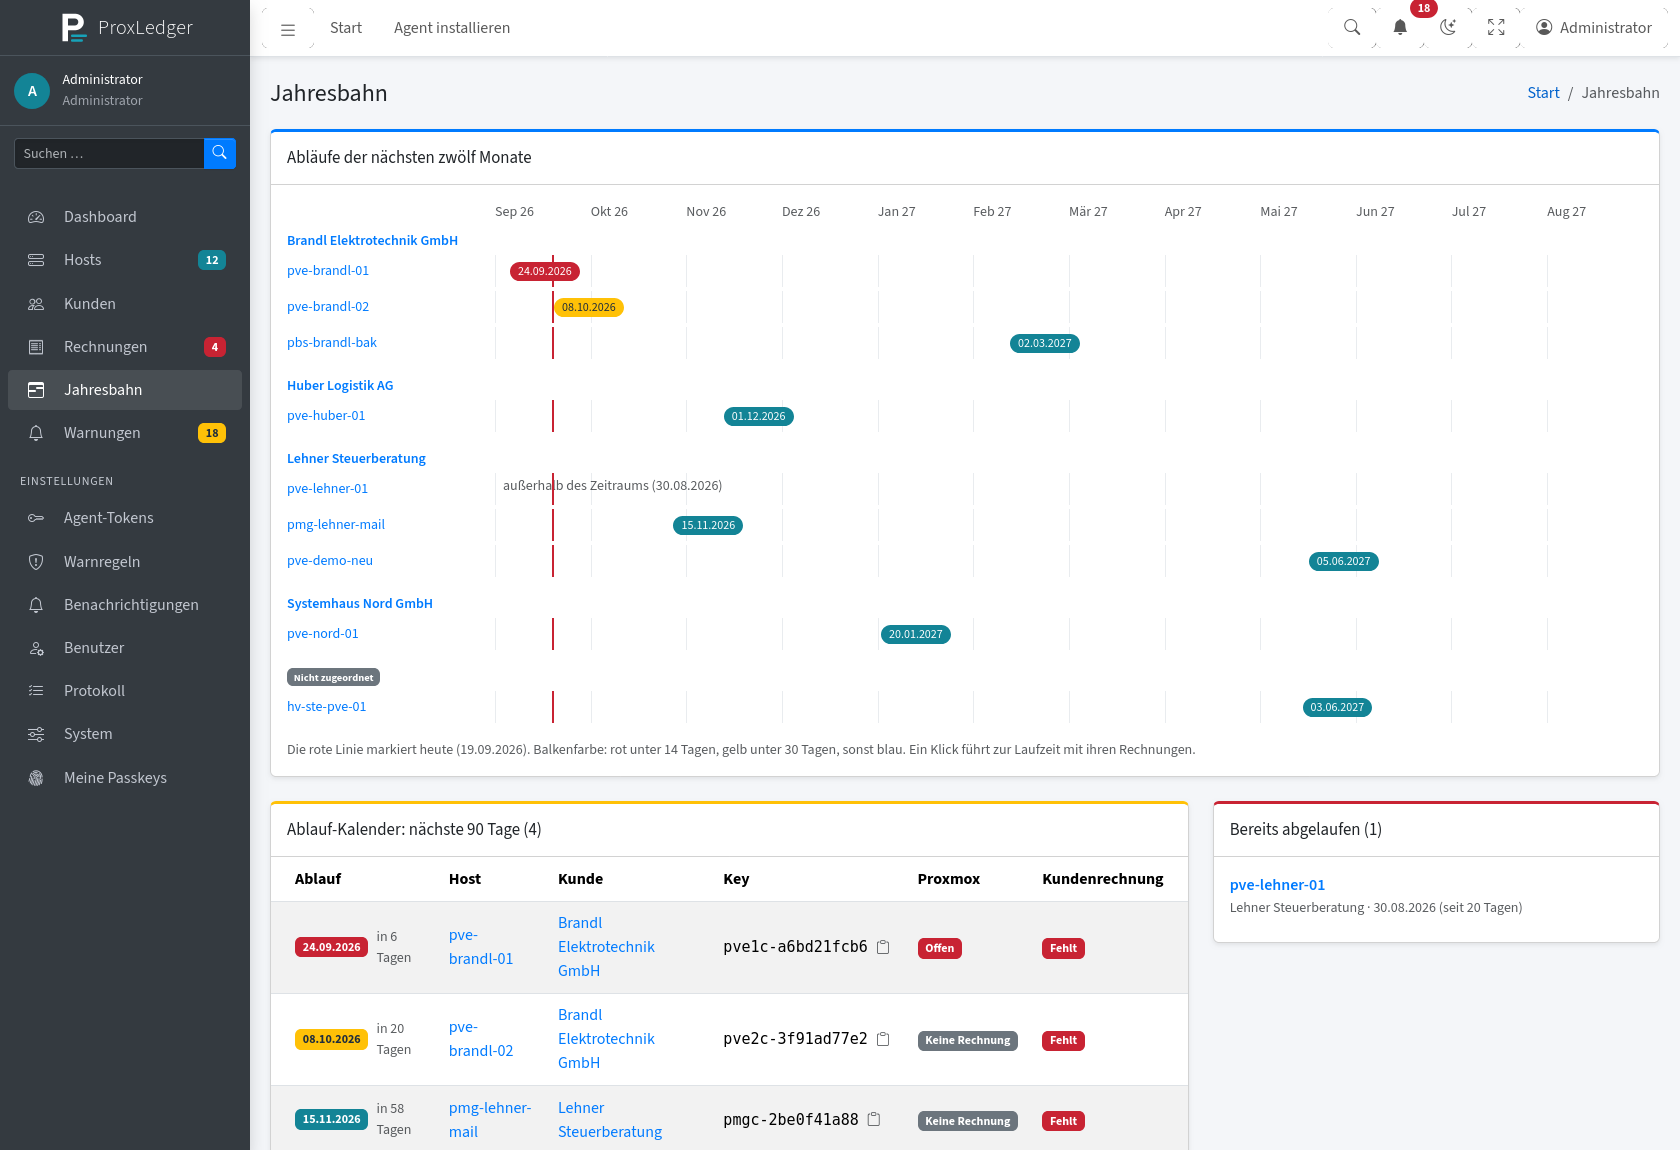Copy the pve1c-a6bd21fcb6 key to clipboard
This screenshot has height=1150, width=1680.
click(x=883, y=947)
